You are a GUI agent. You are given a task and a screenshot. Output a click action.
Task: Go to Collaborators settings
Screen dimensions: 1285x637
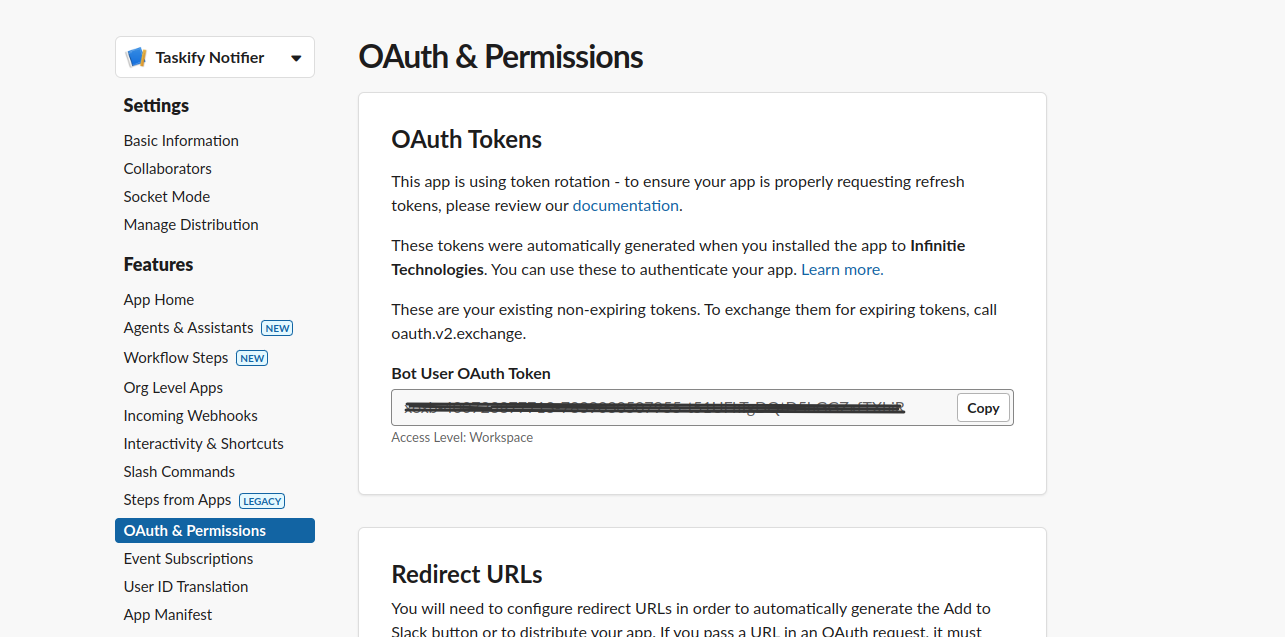pyautogui.click(x=167, y=169)
